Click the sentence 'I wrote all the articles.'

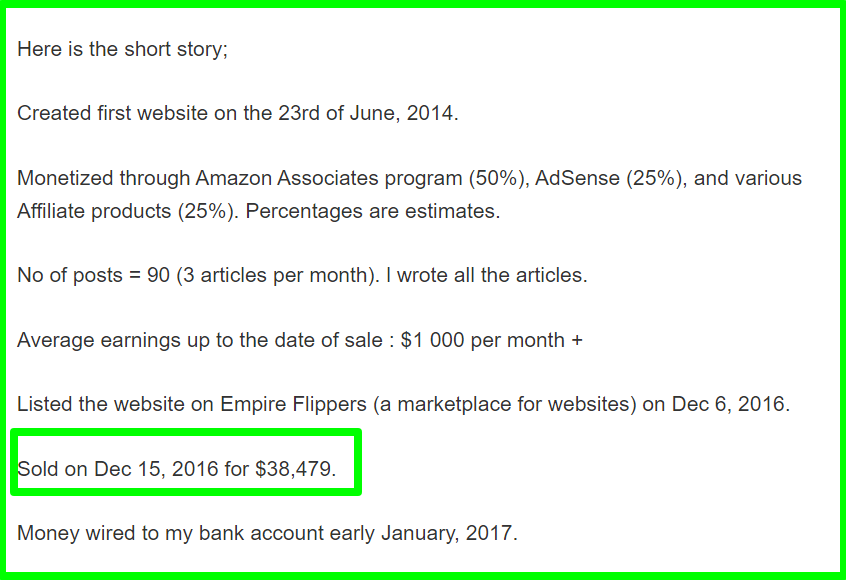point(486,275)
